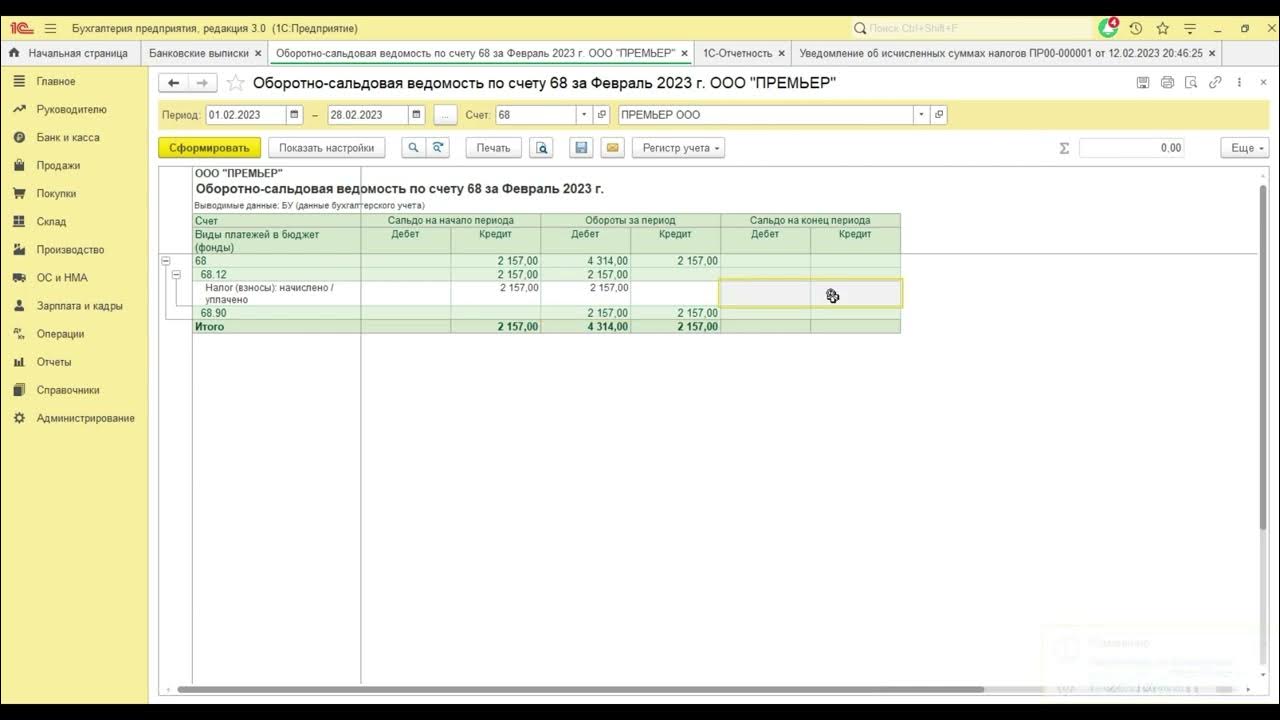Switch to Банковские выписки tab
Viewport: 1280px width, 720px height.
click(x=198, y=53)
